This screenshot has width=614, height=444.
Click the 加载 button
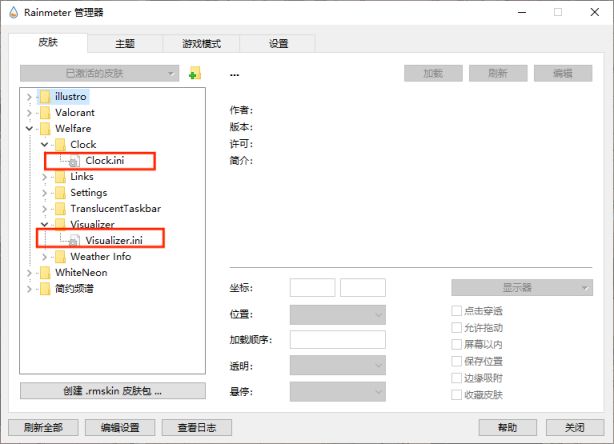(x=433, y=73)
